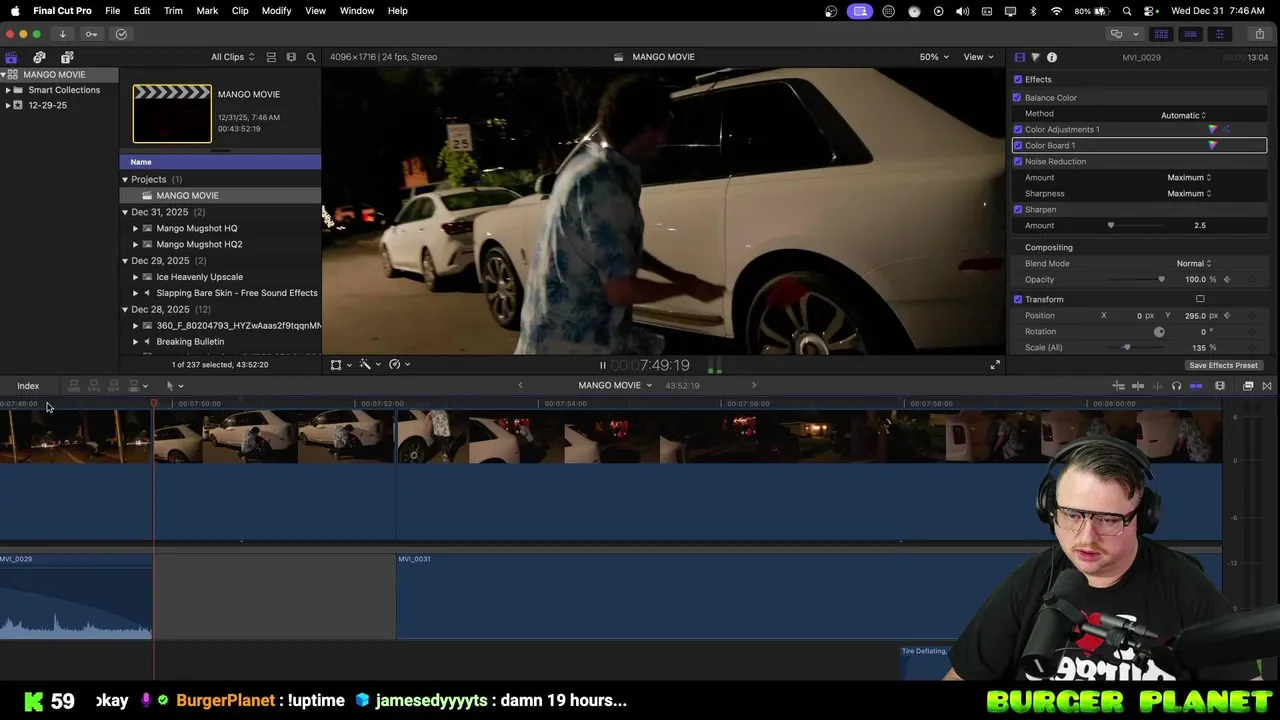Toggle snapping icon in timeline toolbar

1196,386
